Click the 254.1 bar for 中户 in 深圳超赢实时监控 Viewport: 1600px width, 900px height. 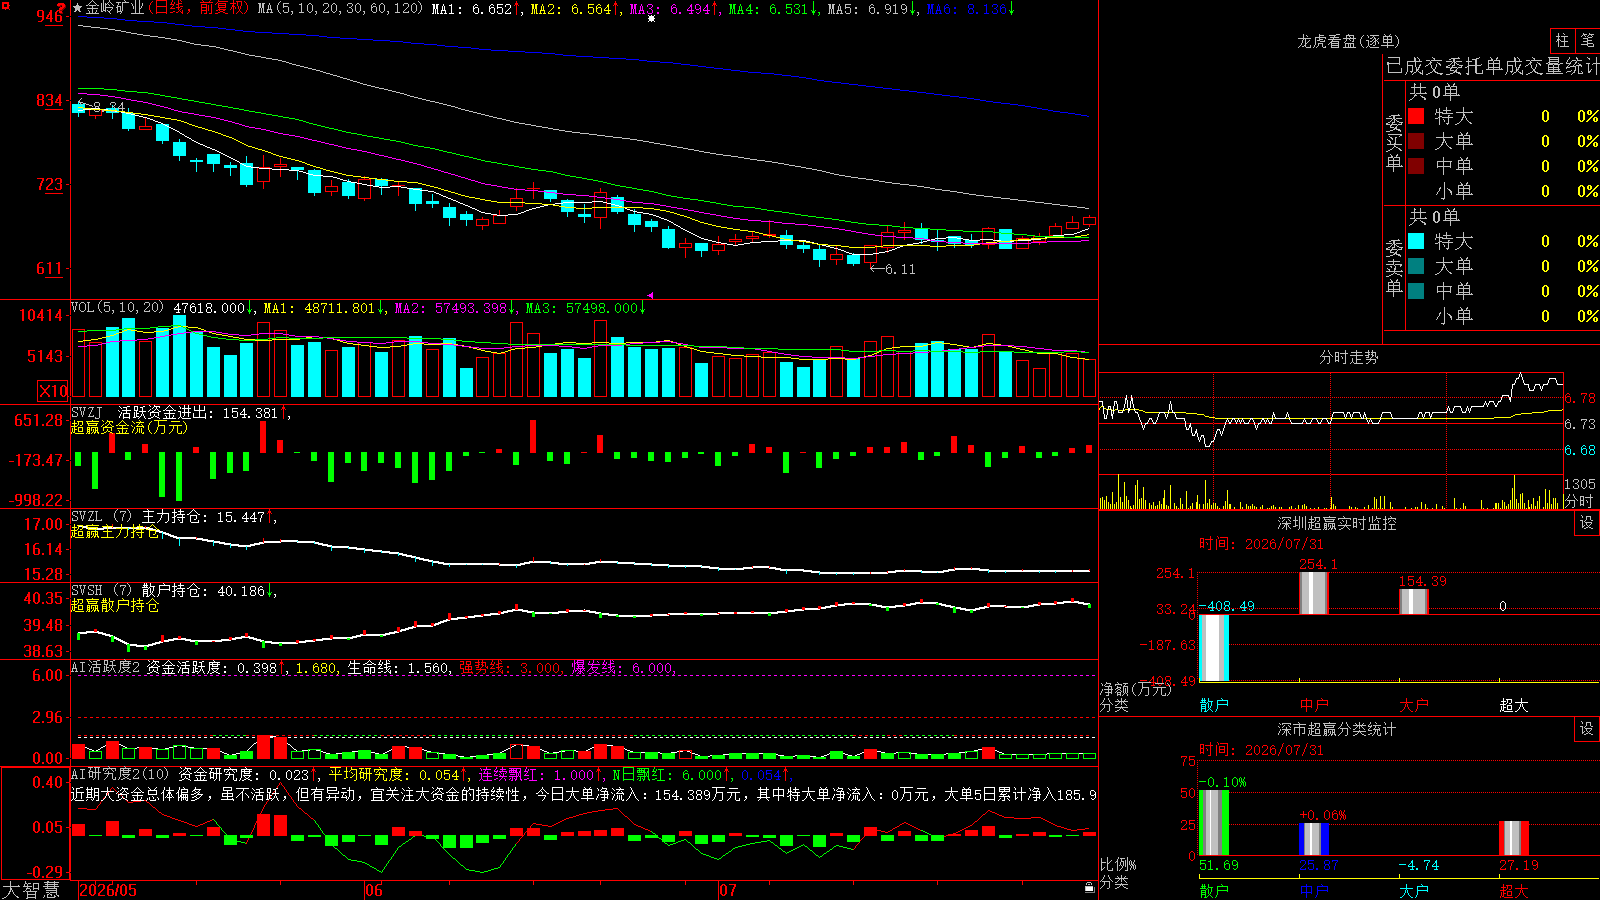[x=1314, y=593]
